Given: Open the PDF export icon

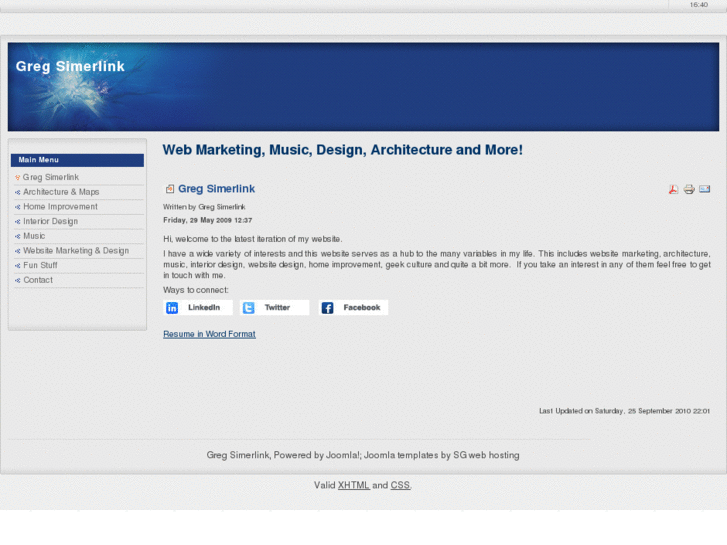Looking at the screenshot, I should coord(673,189).
